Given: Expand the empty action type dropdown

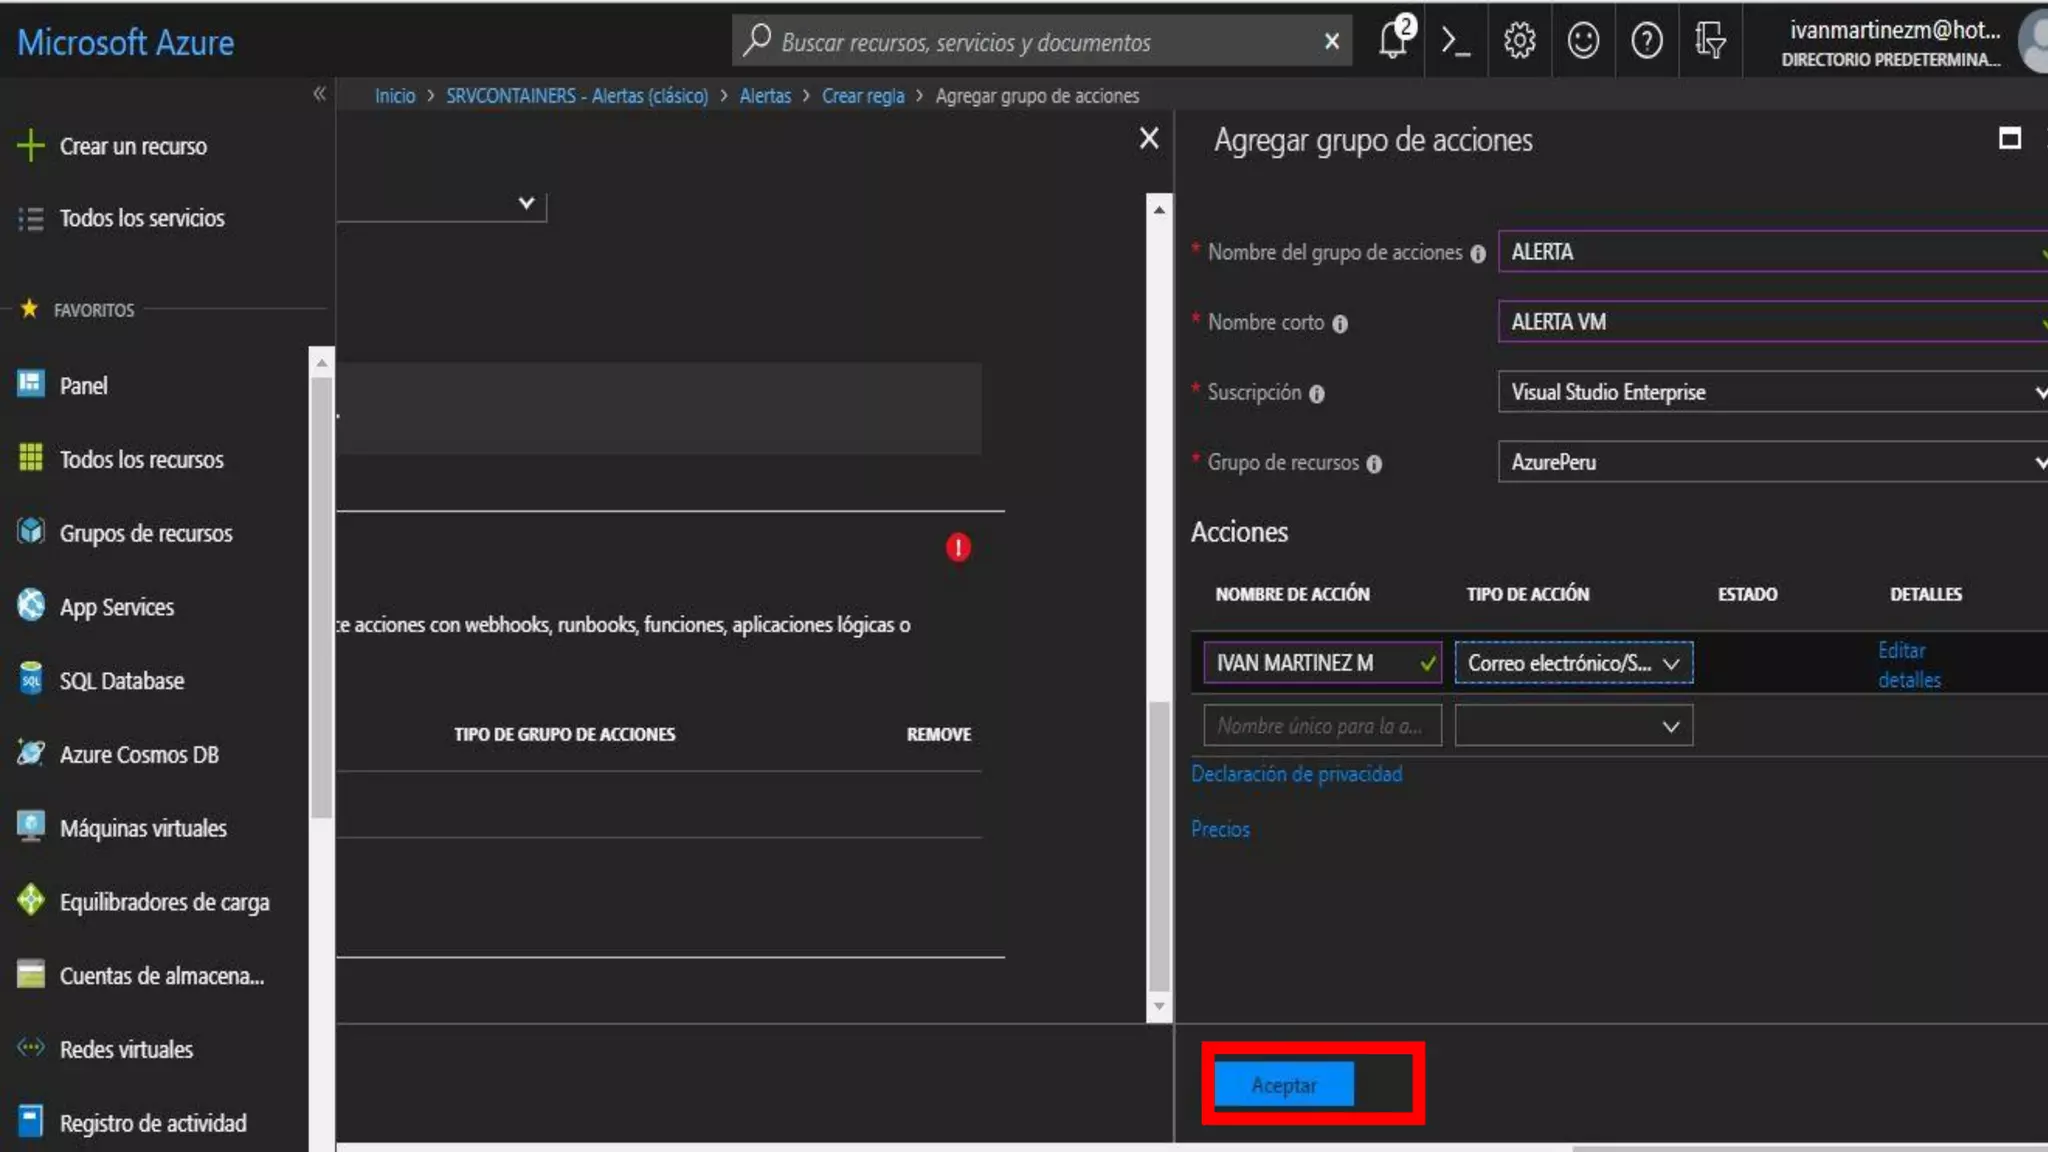Looking at the screenshot, I should [x=1573, y=726].
